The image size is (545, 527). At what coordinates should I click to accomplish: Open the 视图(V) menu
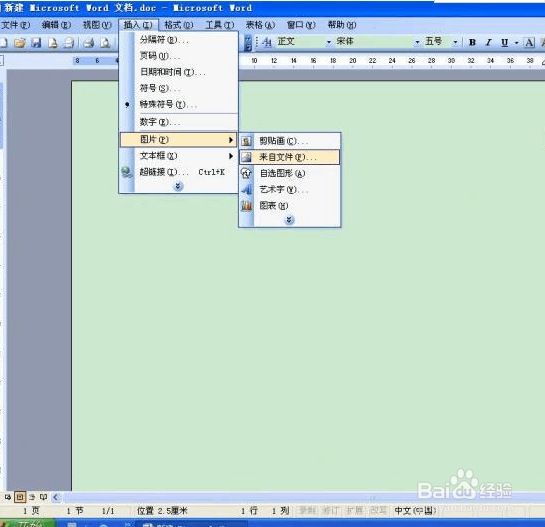pyautogui.click(x=97, y=25)
